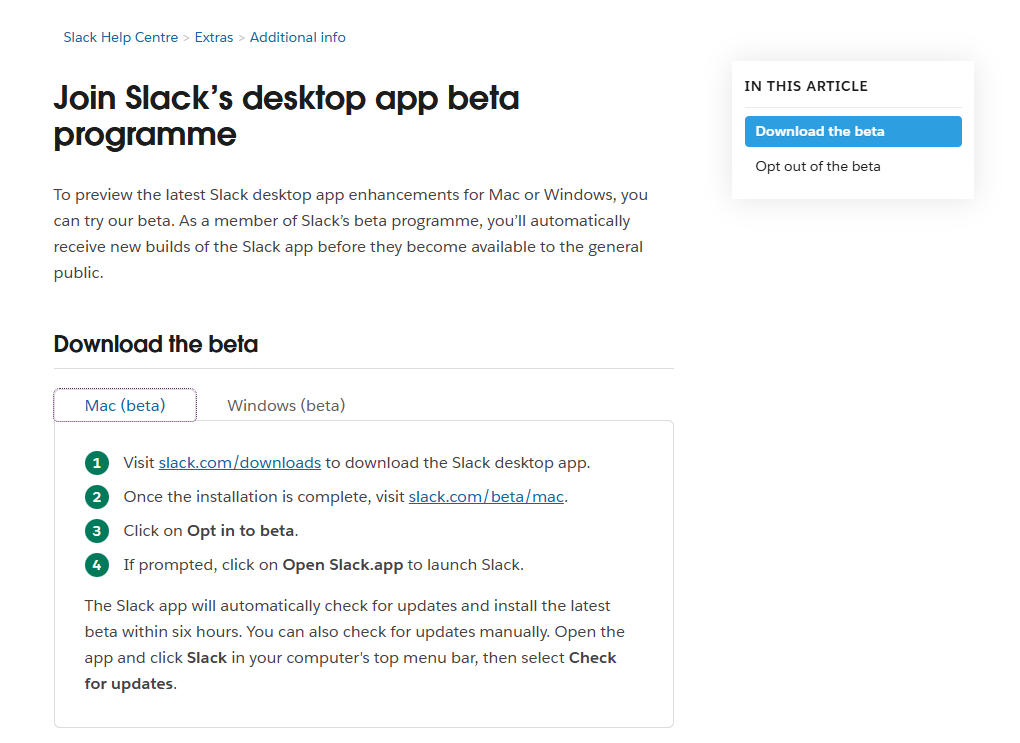Image resolution: width=1020 pixels, height=743 pixels.
Task: Switch to the Mac (beta) tab
Action: point(125,405)
